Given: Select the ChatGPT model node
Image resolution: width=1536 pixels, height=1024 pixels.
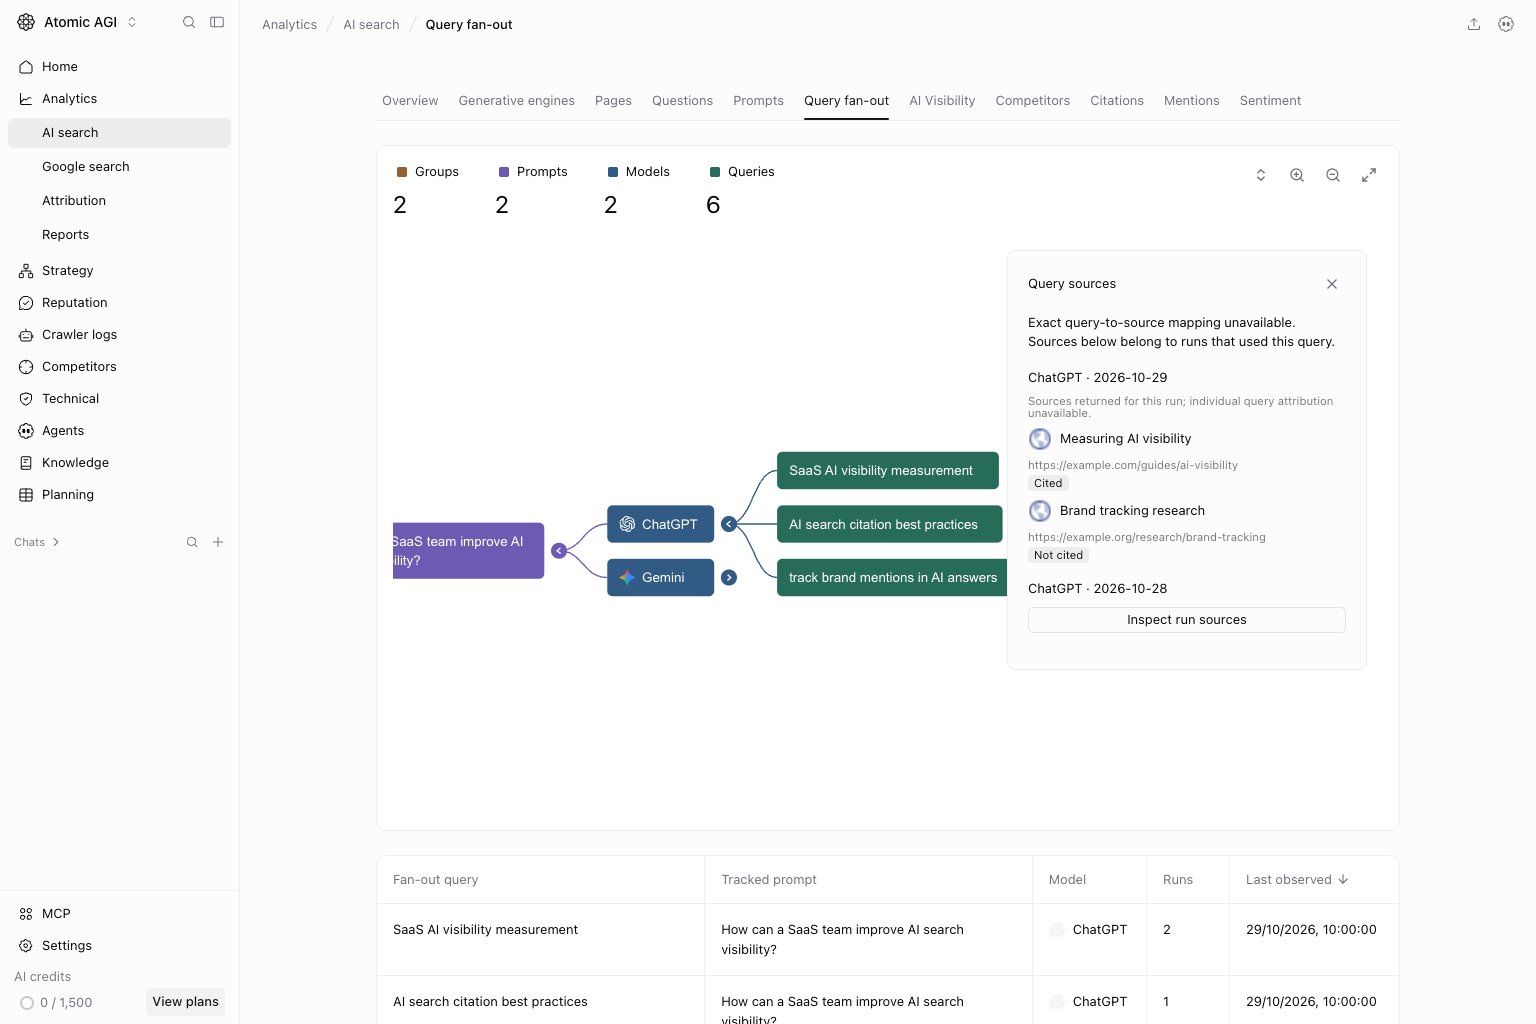Looking at the screenshot, I should (660, 524).
